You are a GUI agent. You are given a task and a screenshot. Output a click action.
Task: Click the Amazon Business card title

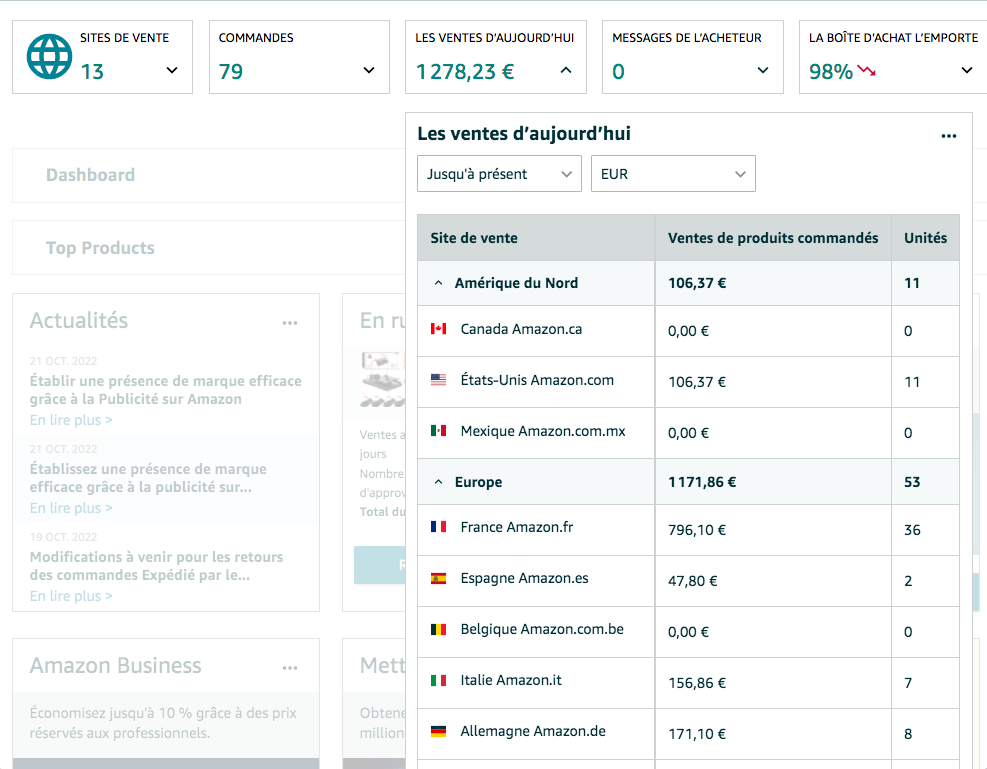pyautogui.click(x=115, y=665)
